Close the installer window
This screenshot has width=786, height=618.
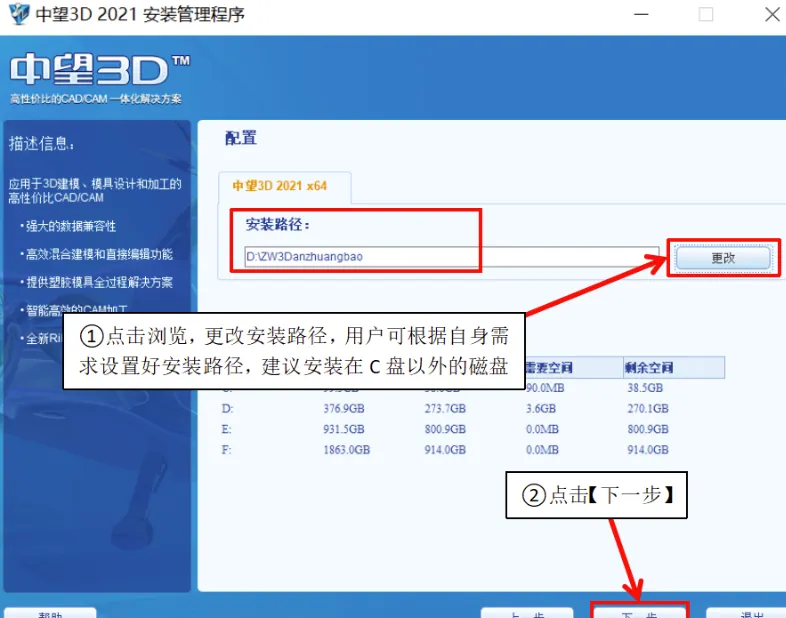(772, 15)
